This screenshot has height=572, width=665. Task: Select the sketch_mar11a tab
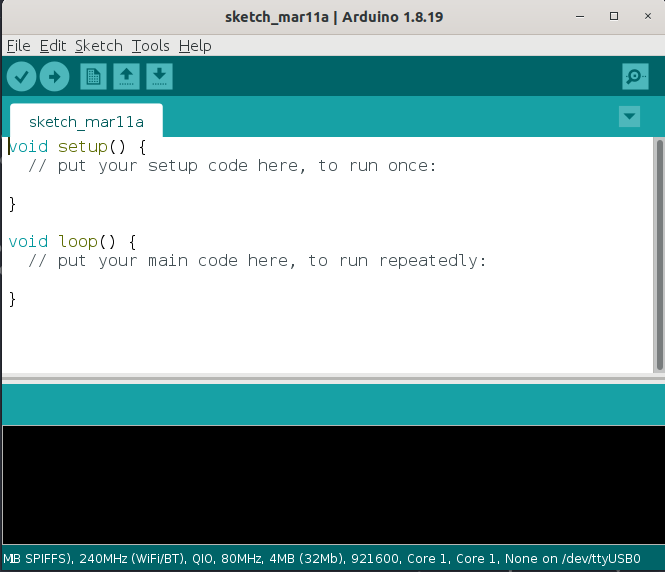click(87, 122)
